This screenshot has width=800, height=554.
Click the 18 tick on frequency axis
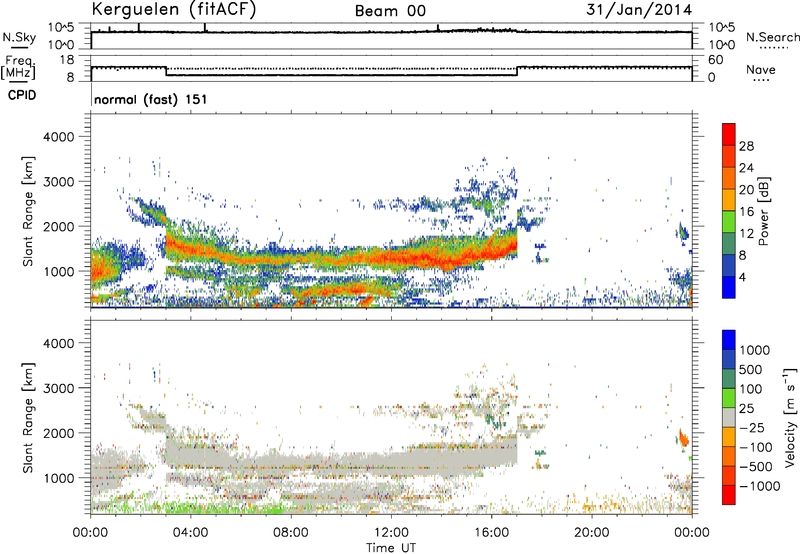pyautogui.click(x=67, y=60)
